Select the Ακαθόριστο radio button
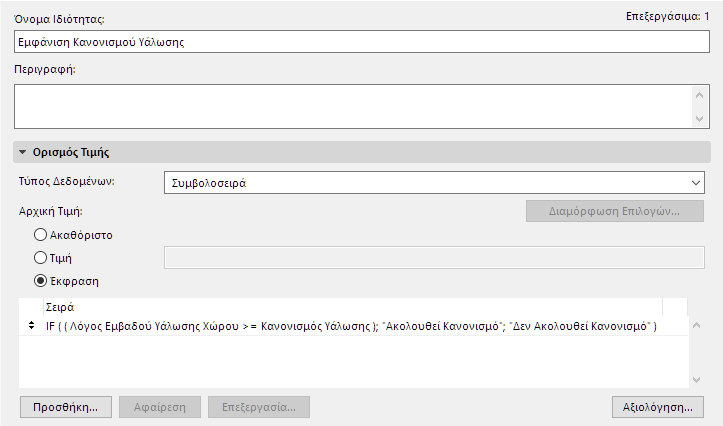Image resolution: width=723 pixels, height=426 pixels. [41, 235]
